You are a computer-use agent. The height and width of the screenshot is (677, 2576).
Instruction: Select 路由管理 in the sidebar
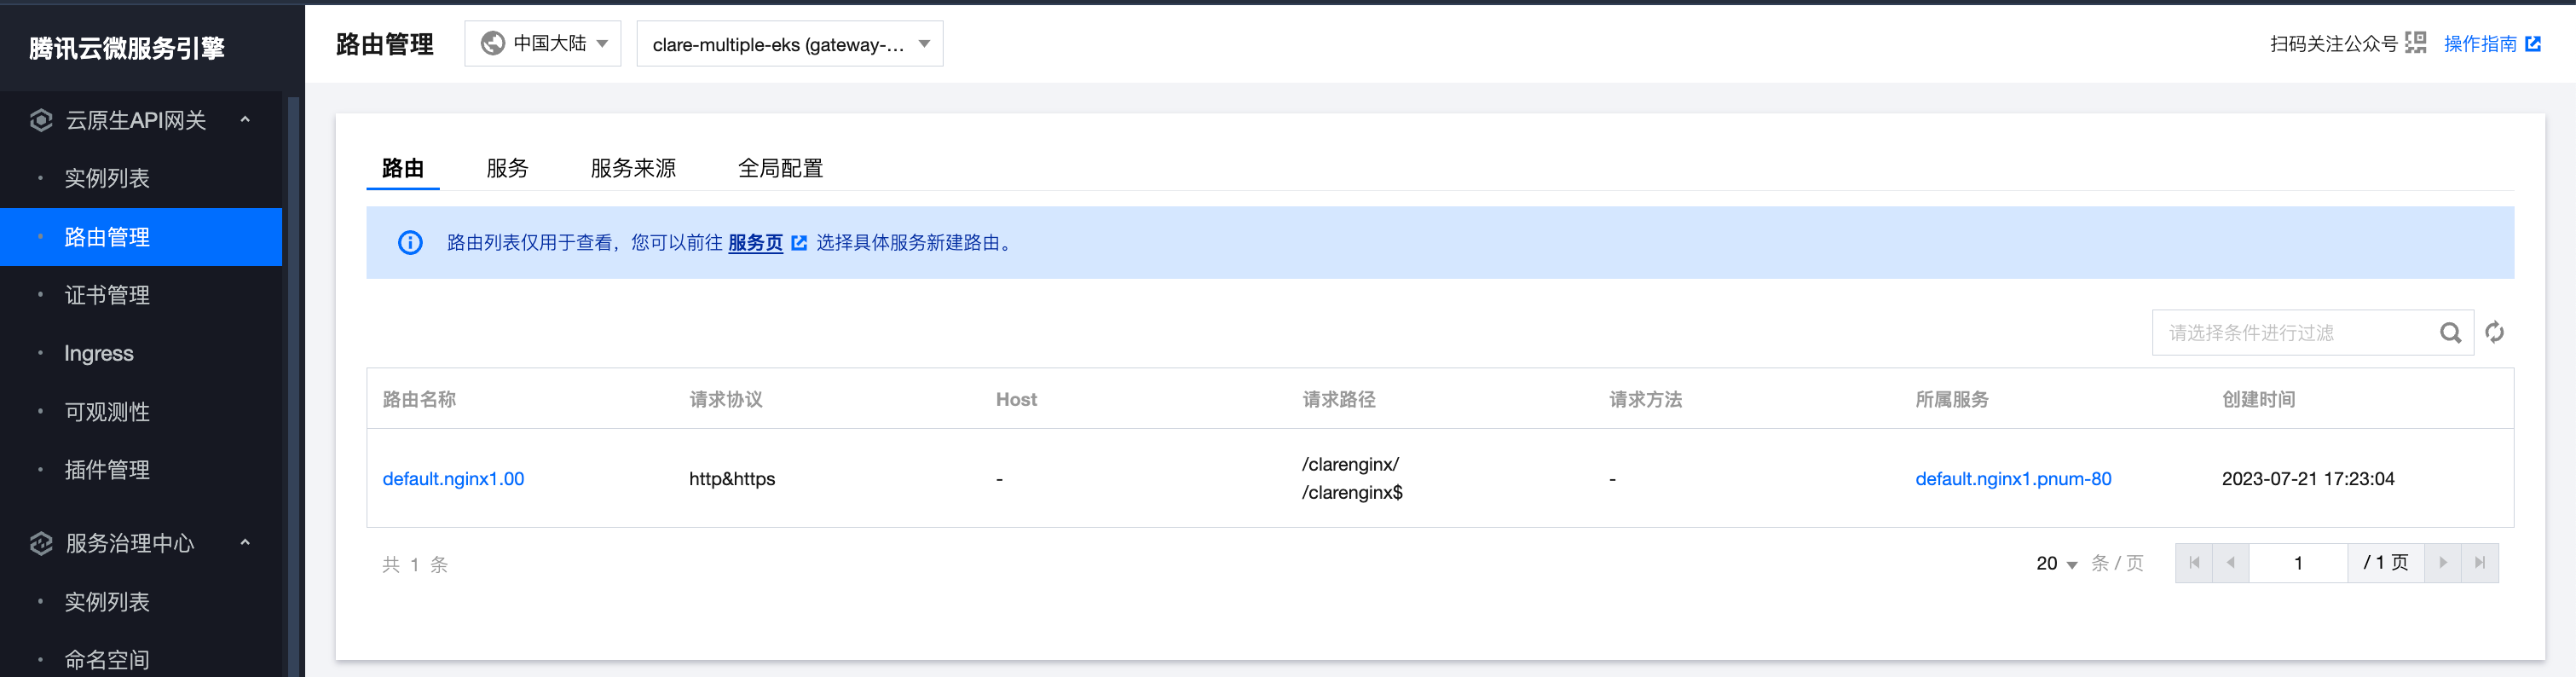point(141,237)
